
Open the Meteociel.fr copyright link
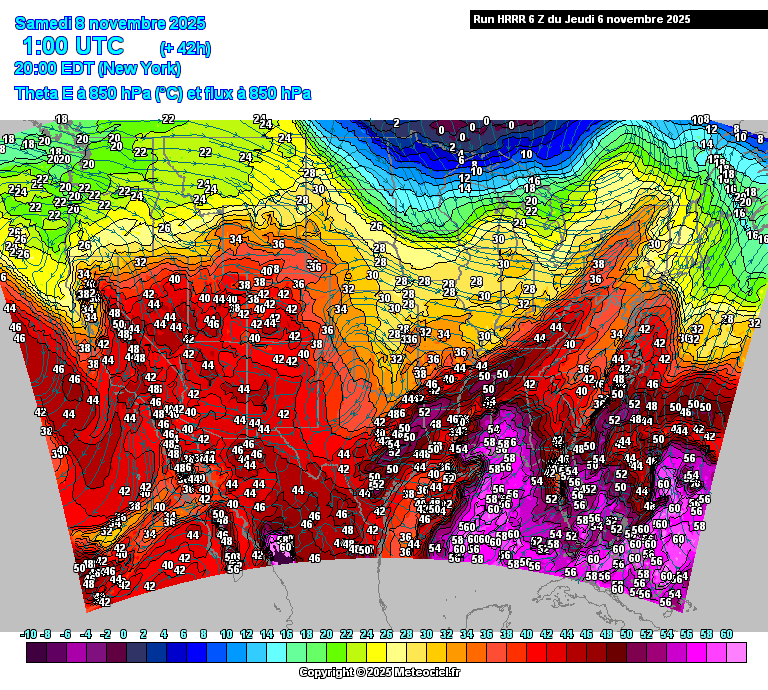pos(386,673)
